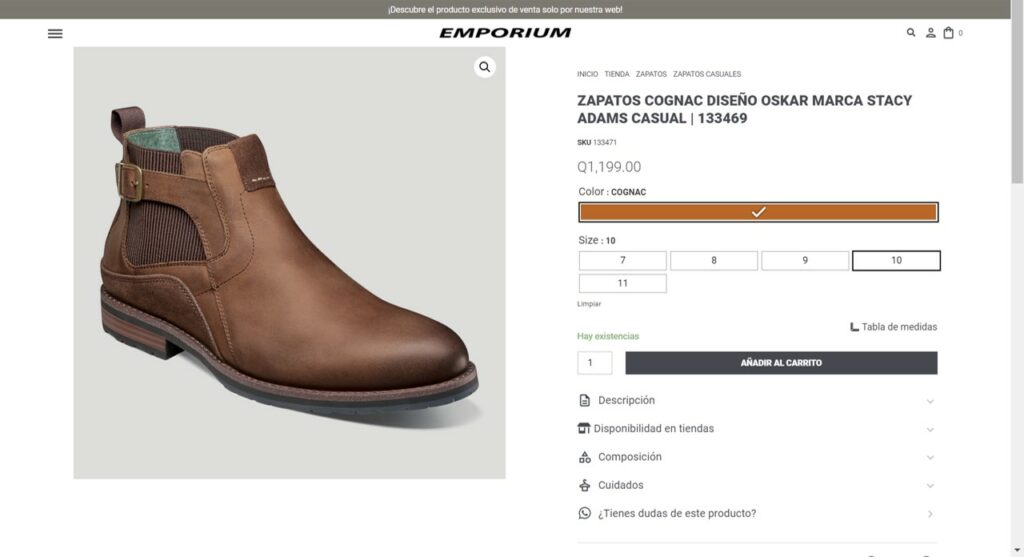1024x557 pixels.
Task: Click the WhatsApp icon for product questions
Action: 584,513
